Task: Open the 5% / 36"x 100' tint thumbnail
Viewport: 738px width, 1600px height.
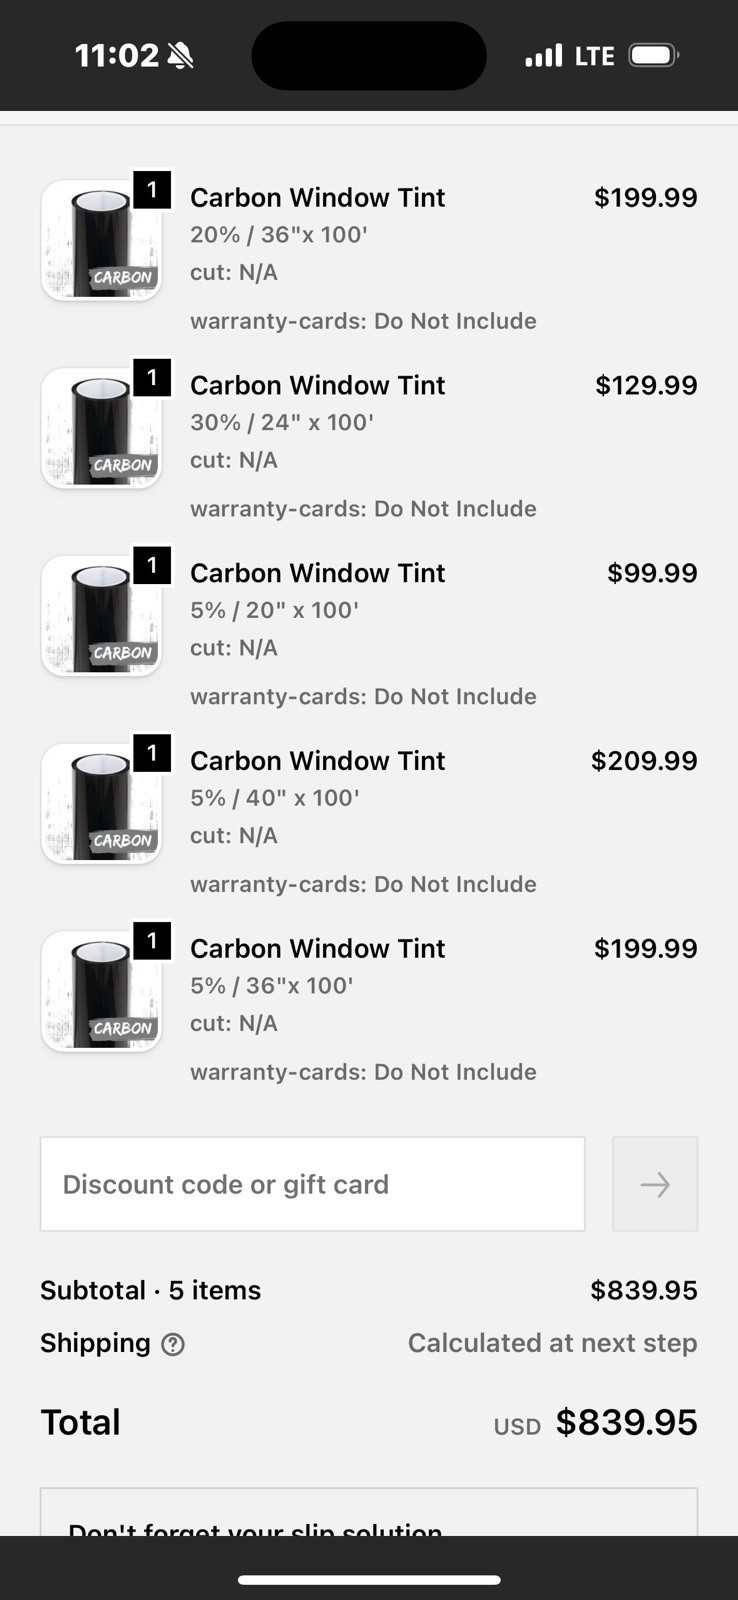Action: (x=101, y=992)
